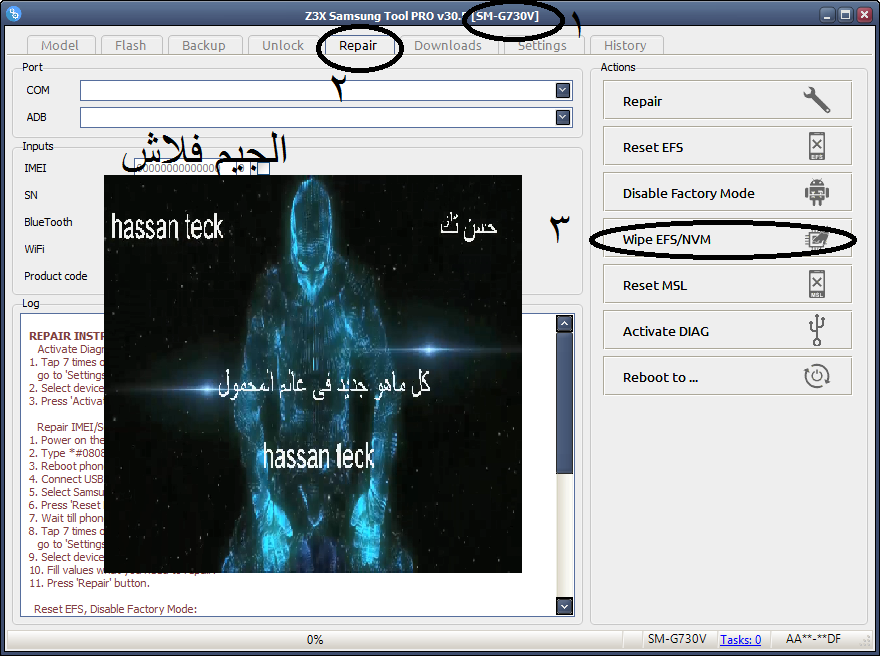The width and height of the screenshot is (880, 656).
Task: Open the Downloads tab
Action: click(448, 45)
